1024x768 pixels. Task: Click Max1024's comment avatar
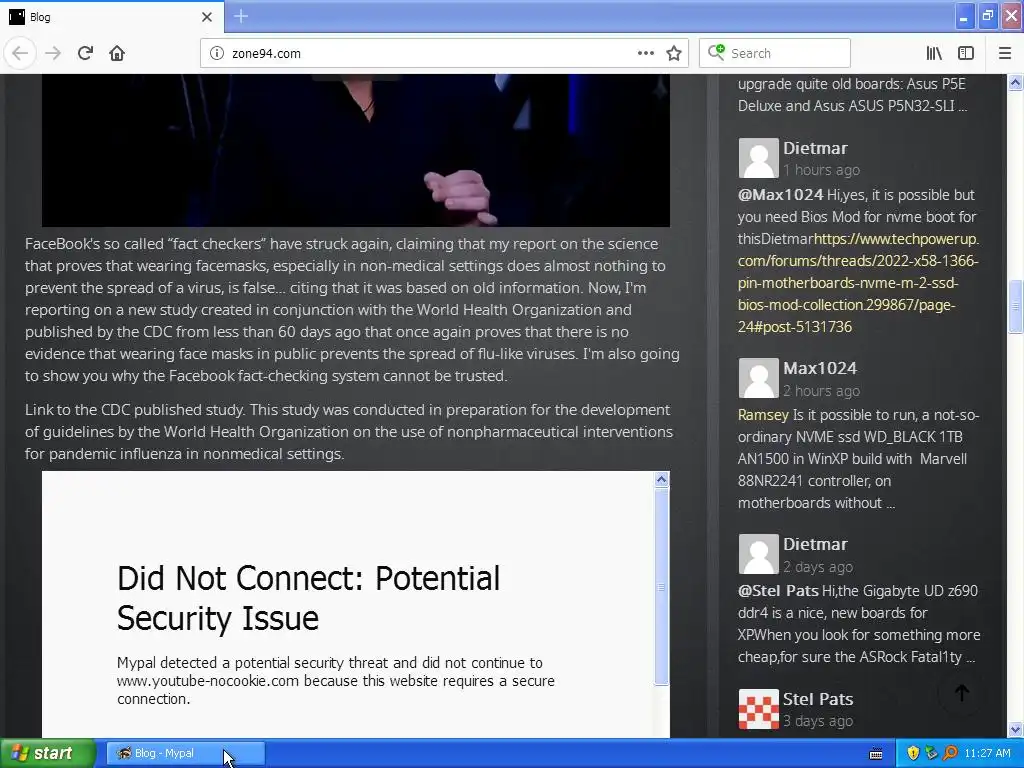(758, 377)
